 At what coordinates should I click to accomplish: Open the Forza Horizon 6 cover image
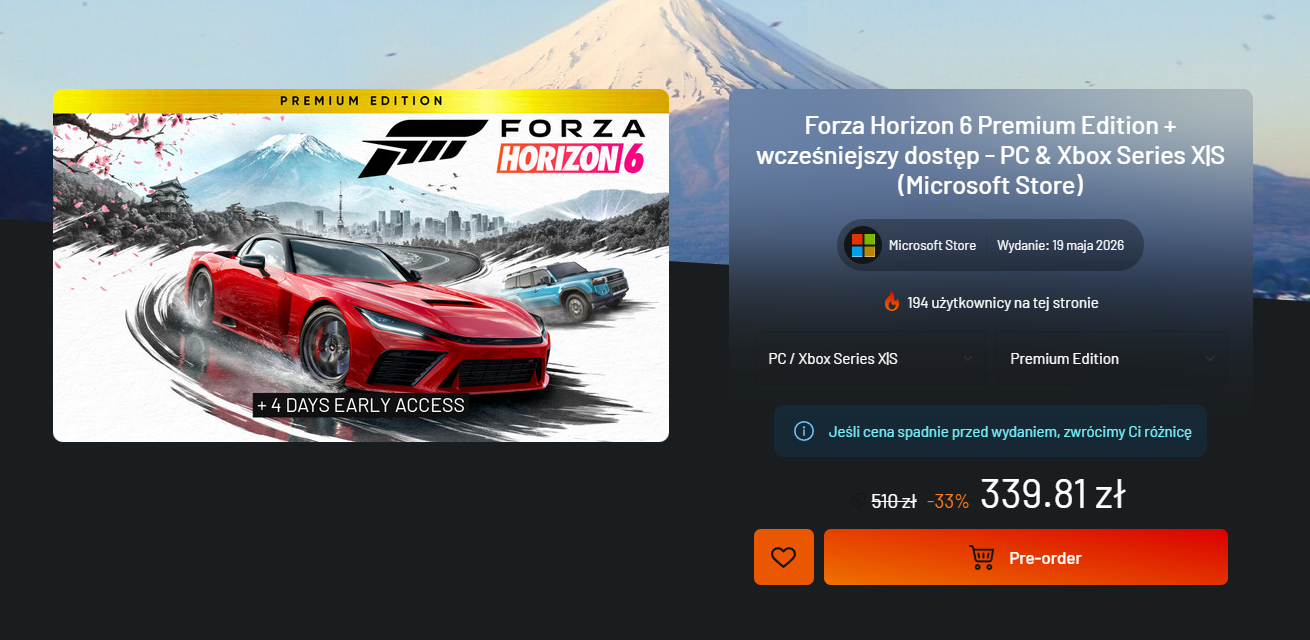(361, 265)
